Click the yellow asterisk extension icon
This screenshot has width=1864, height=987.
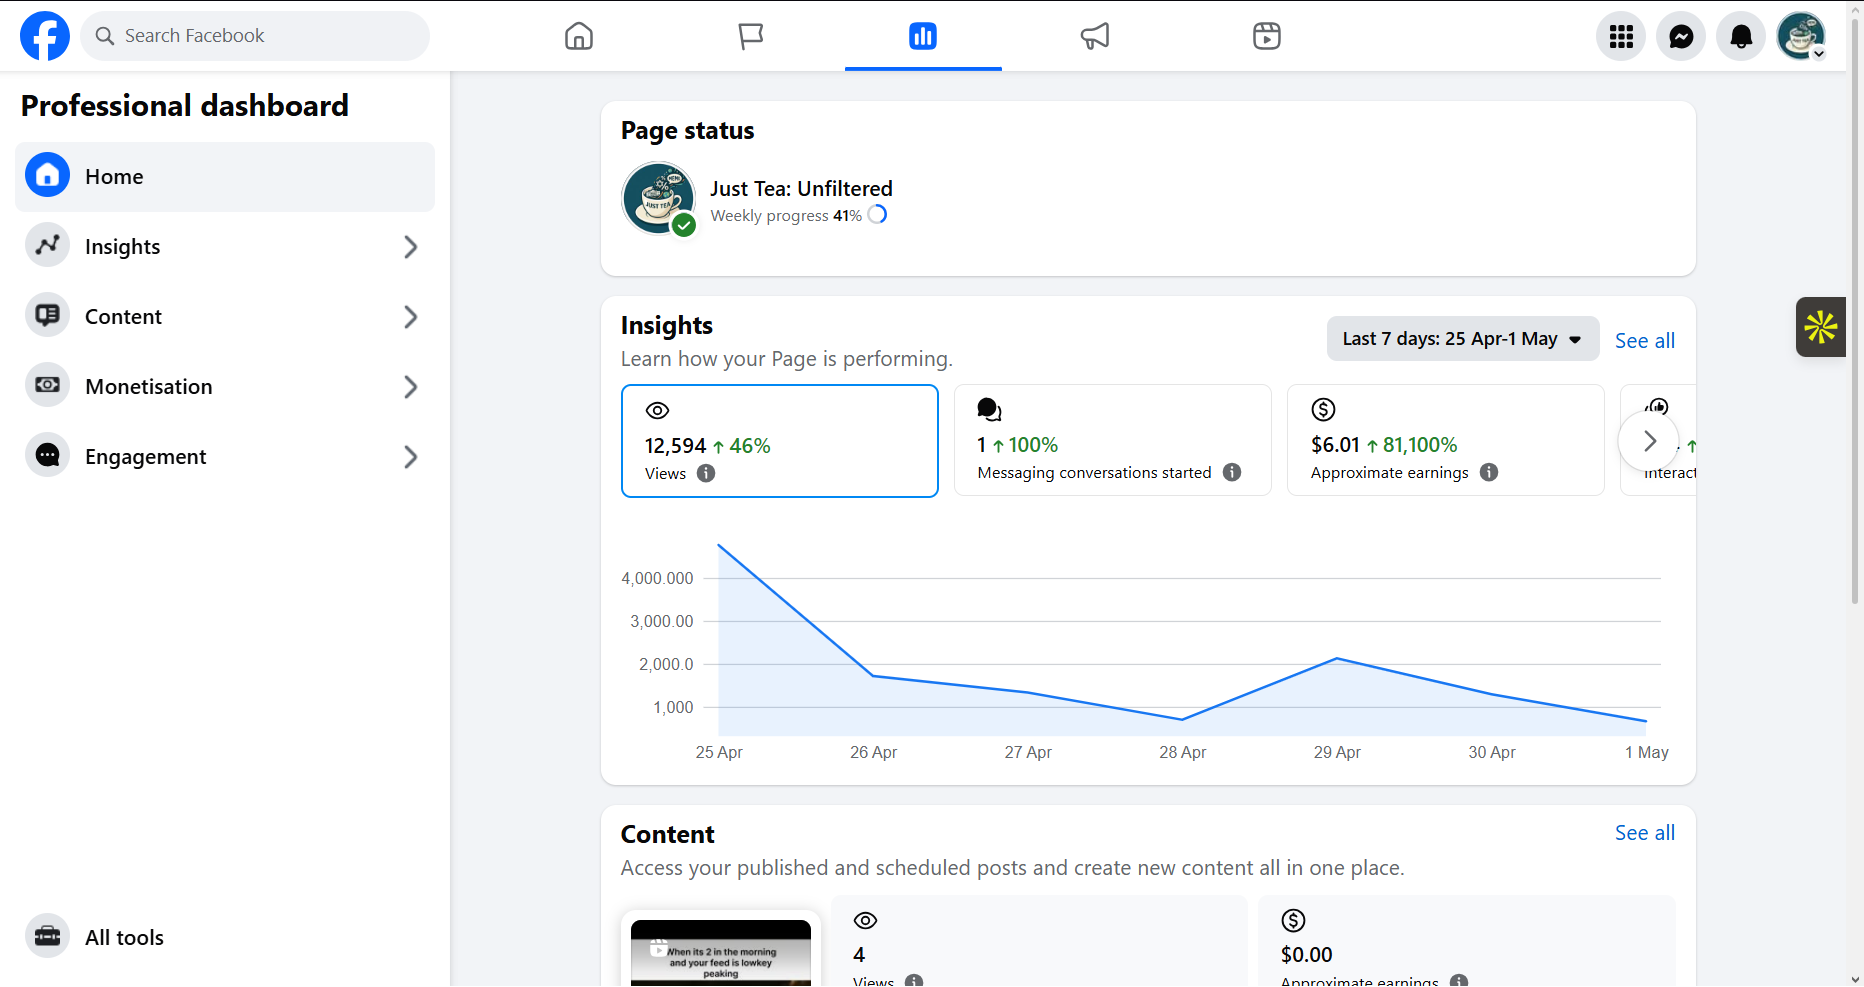point(1820,327)
